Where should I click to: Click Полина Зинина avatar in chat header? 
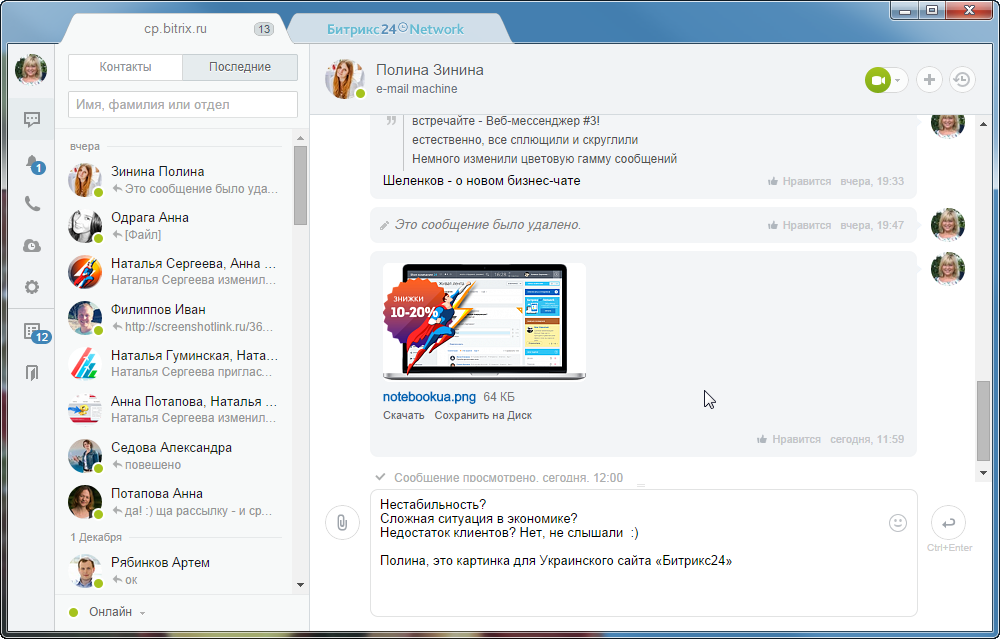point(345,79)
